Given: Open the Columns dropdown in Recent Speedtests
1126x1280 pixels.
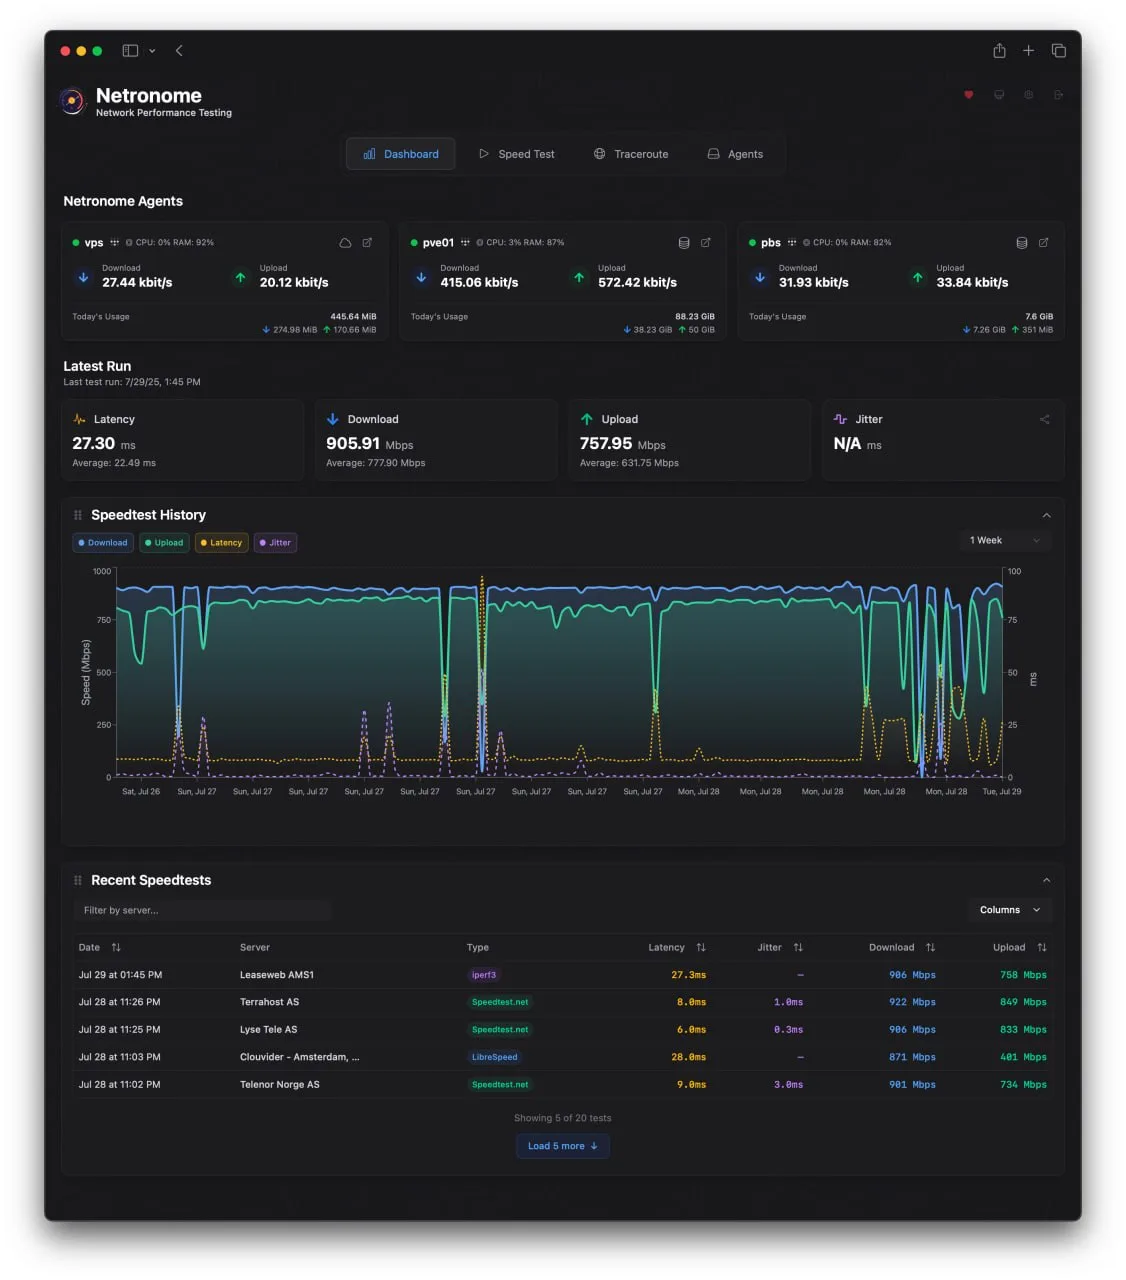Looking at the screenshot, I should [x=1010, y=910].
